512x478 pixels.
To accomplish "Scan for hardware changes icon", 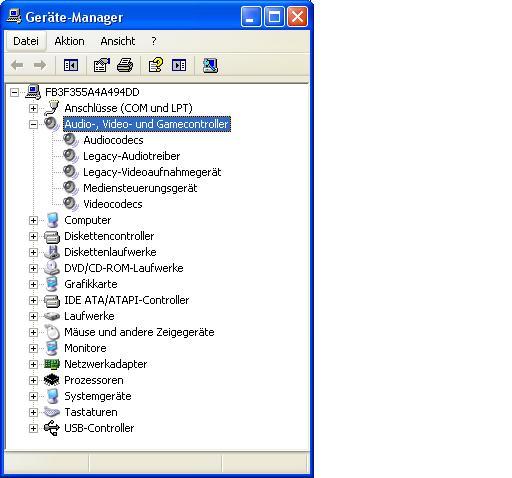I will (x=210, y=65).
